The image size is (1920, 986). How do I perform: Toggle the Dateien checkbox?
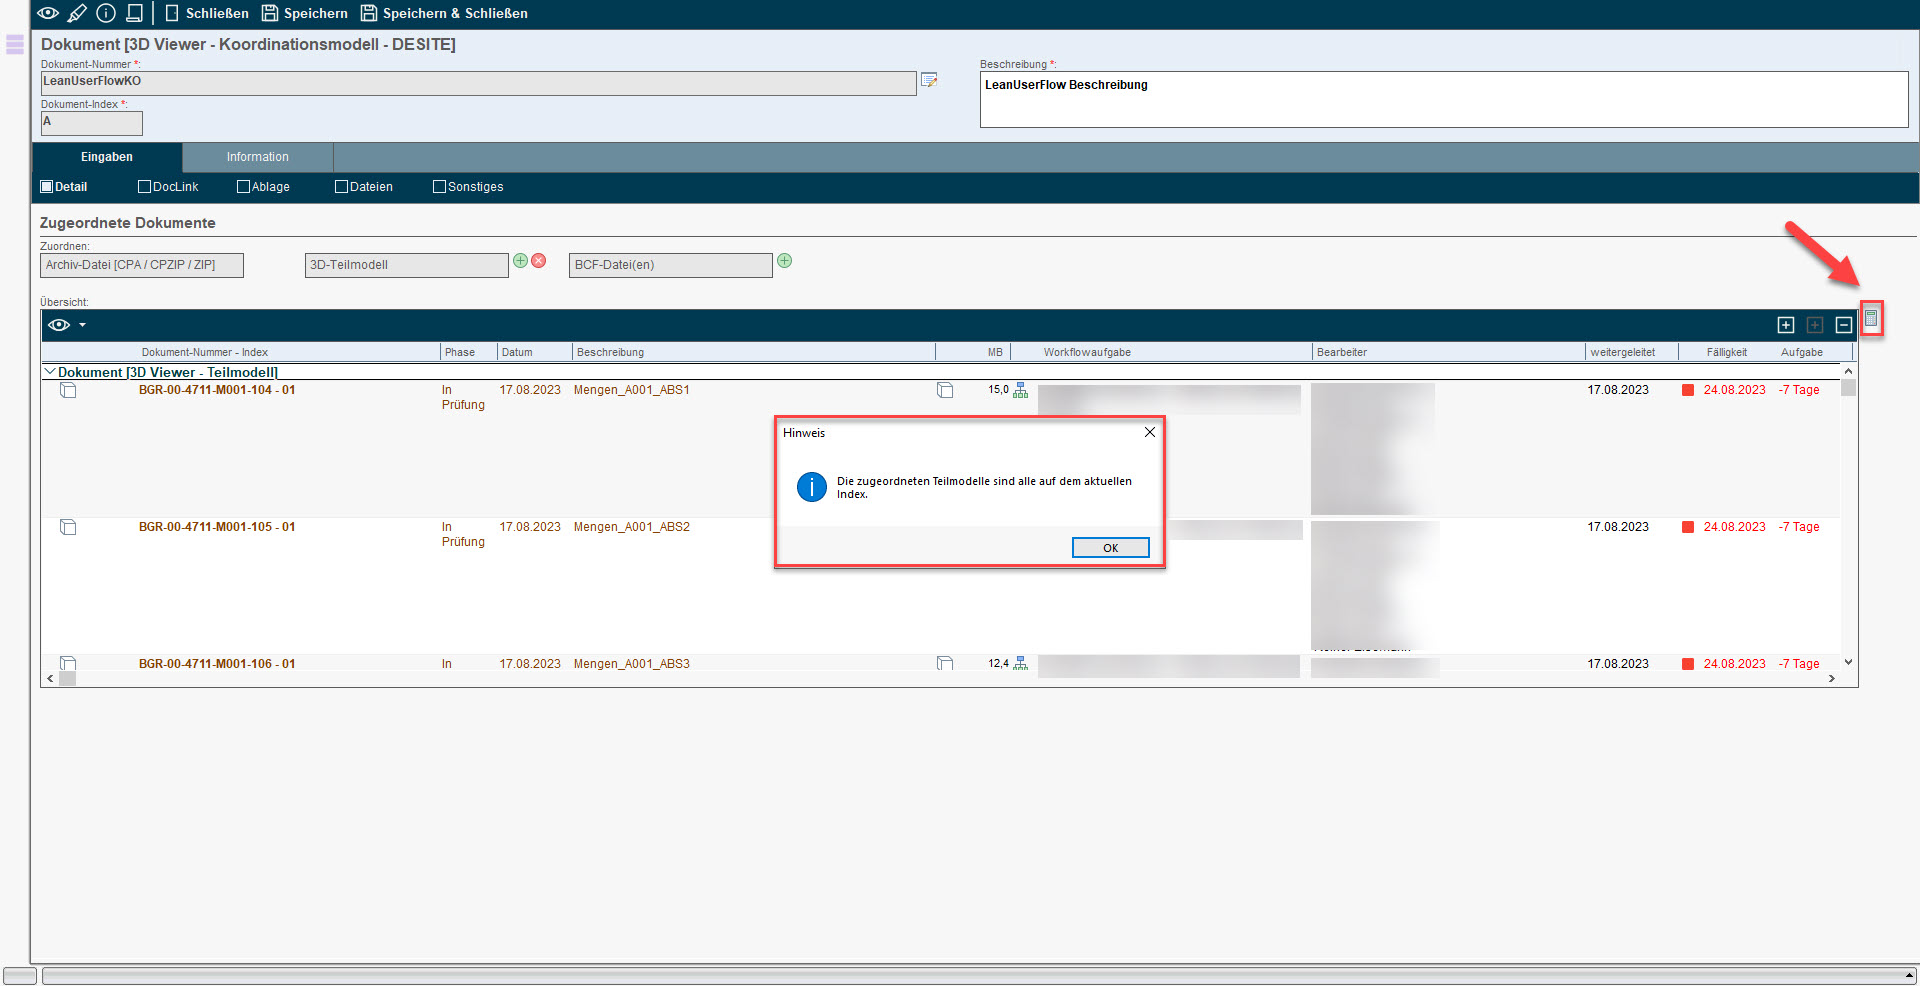click(x=341, y=187)
